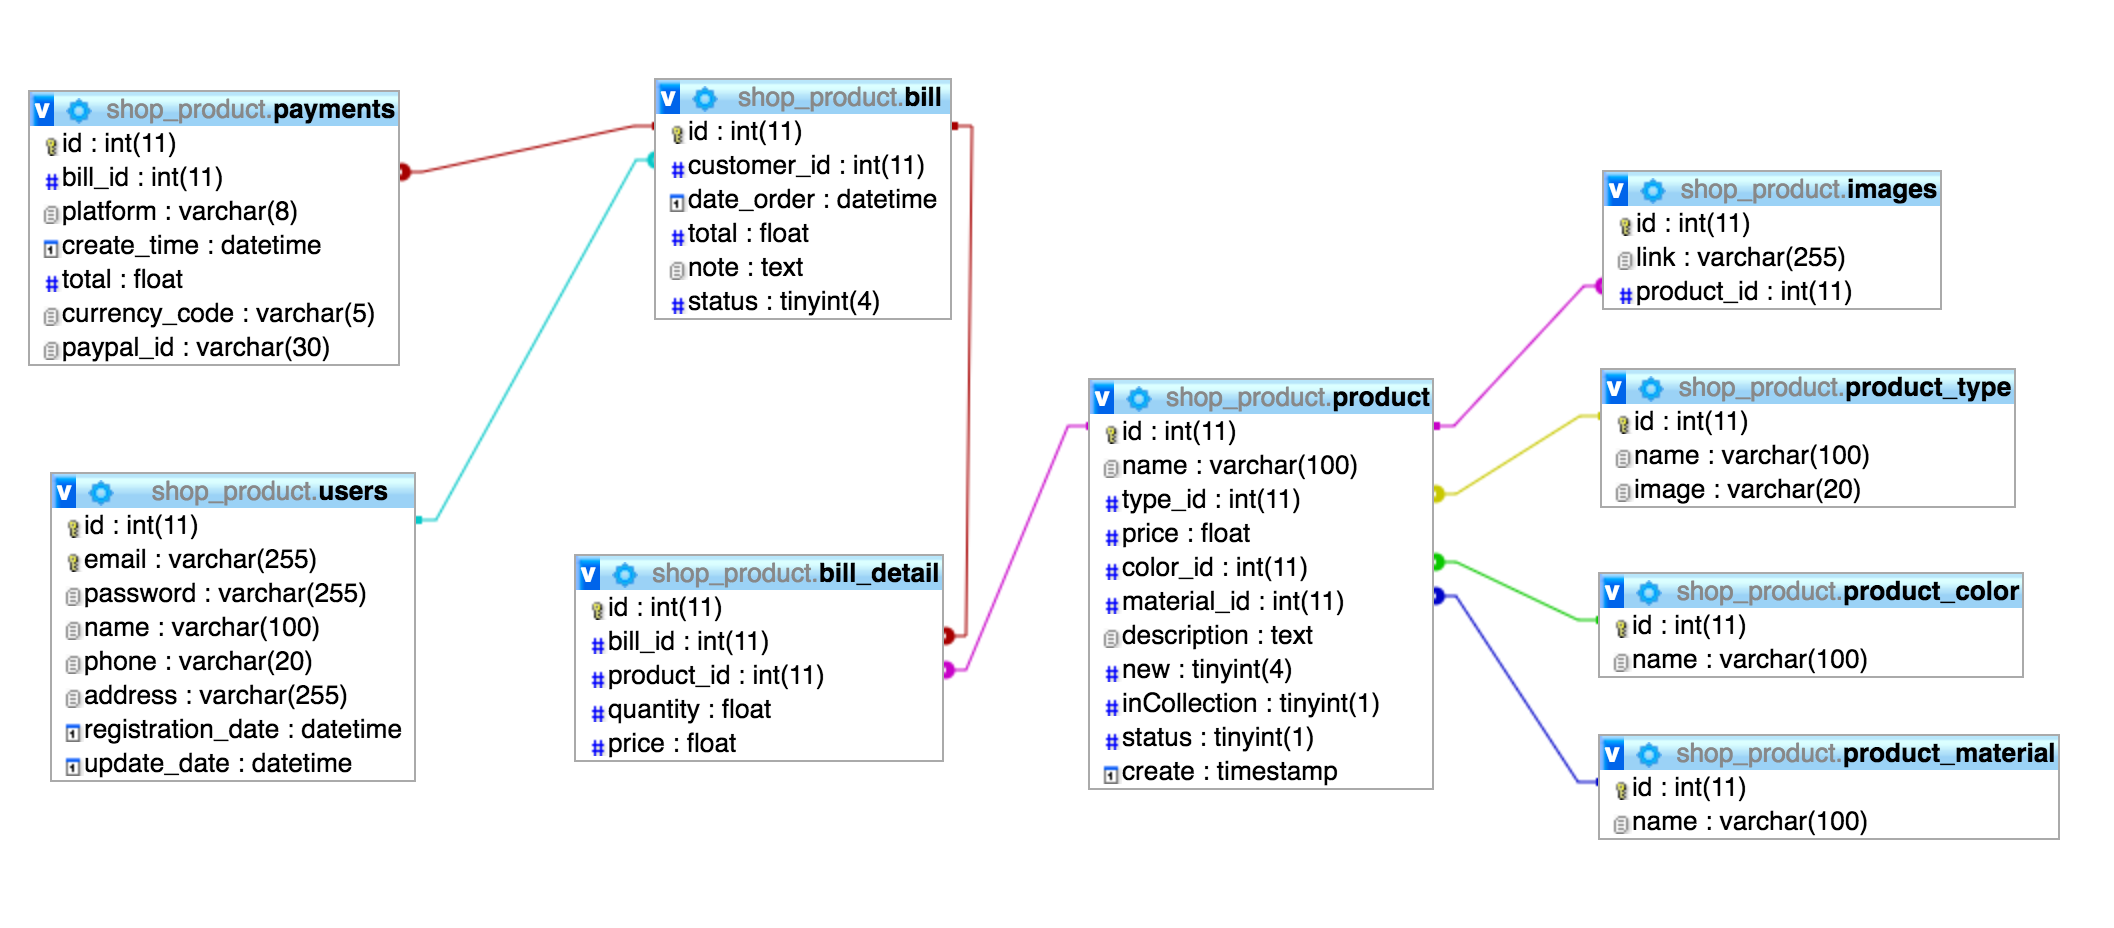Collapse product table columns via V icon
This screenshot has height=928, width=2114.
click(1103, 398)
